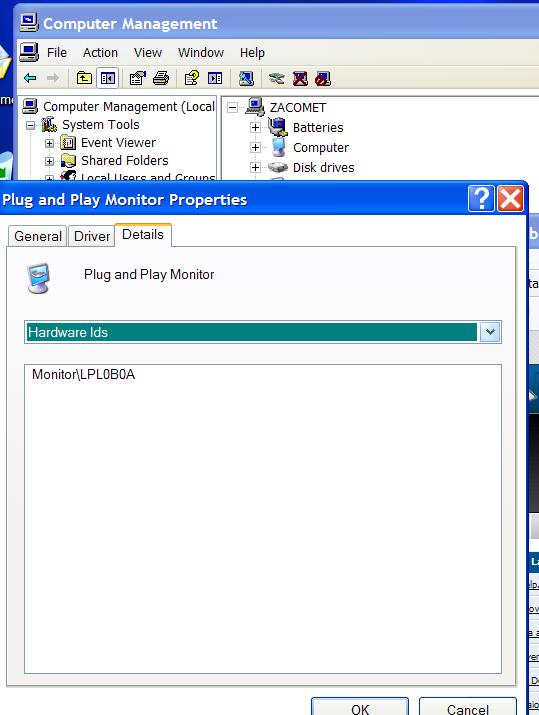Click the Cancel button
The width and height of the screenshot is (539, 715).
467,708
